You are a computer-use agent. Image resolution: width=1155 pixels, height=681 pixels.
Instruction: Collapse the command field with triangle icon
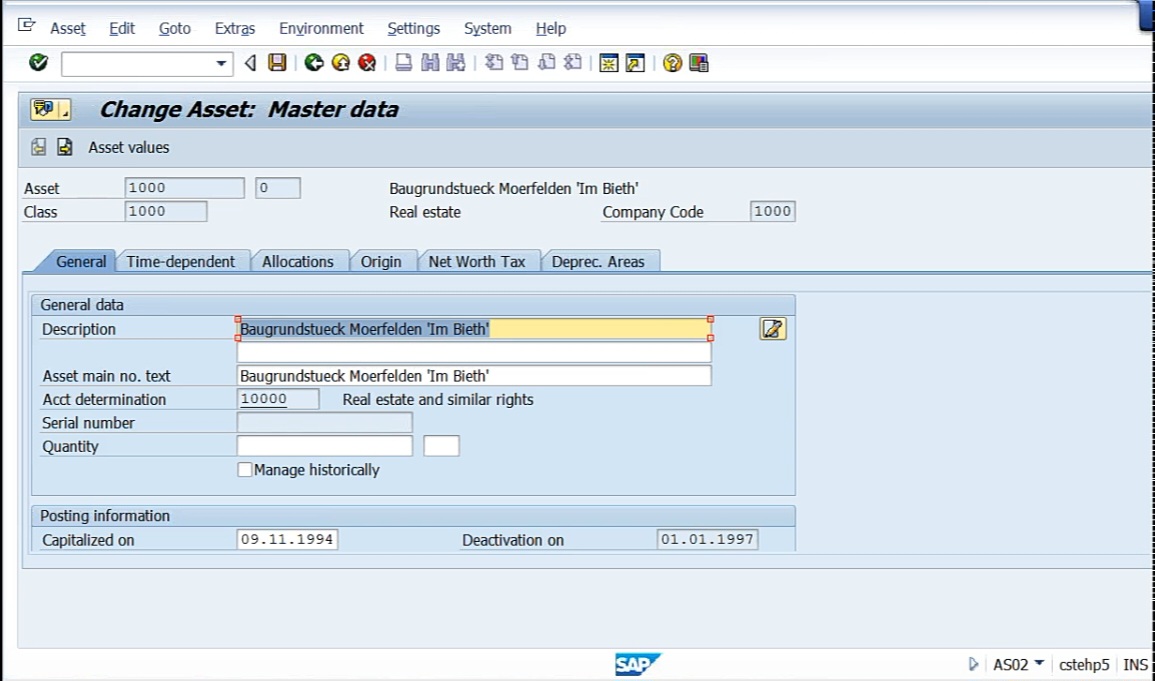click(250, 63)
